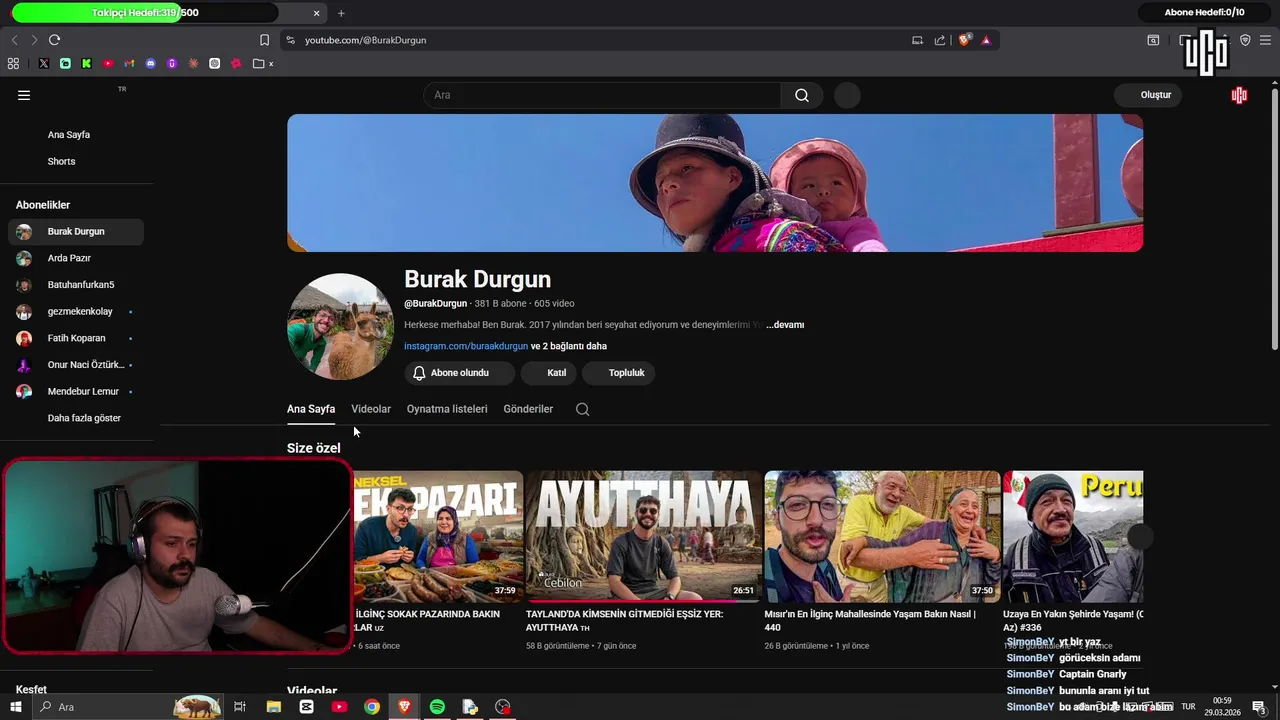Screen dimensions: 1280x720
Task: Open Brave Shields lion icon
Action: pyautogui.click(x=964, y=40)
